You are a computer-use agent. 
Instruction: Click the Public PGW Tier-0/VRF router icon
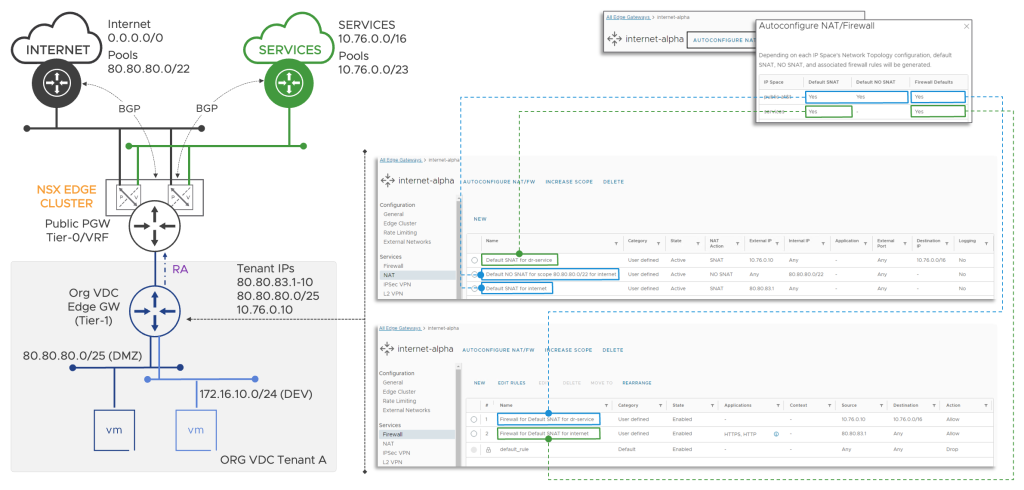click(x=155, y=227)
